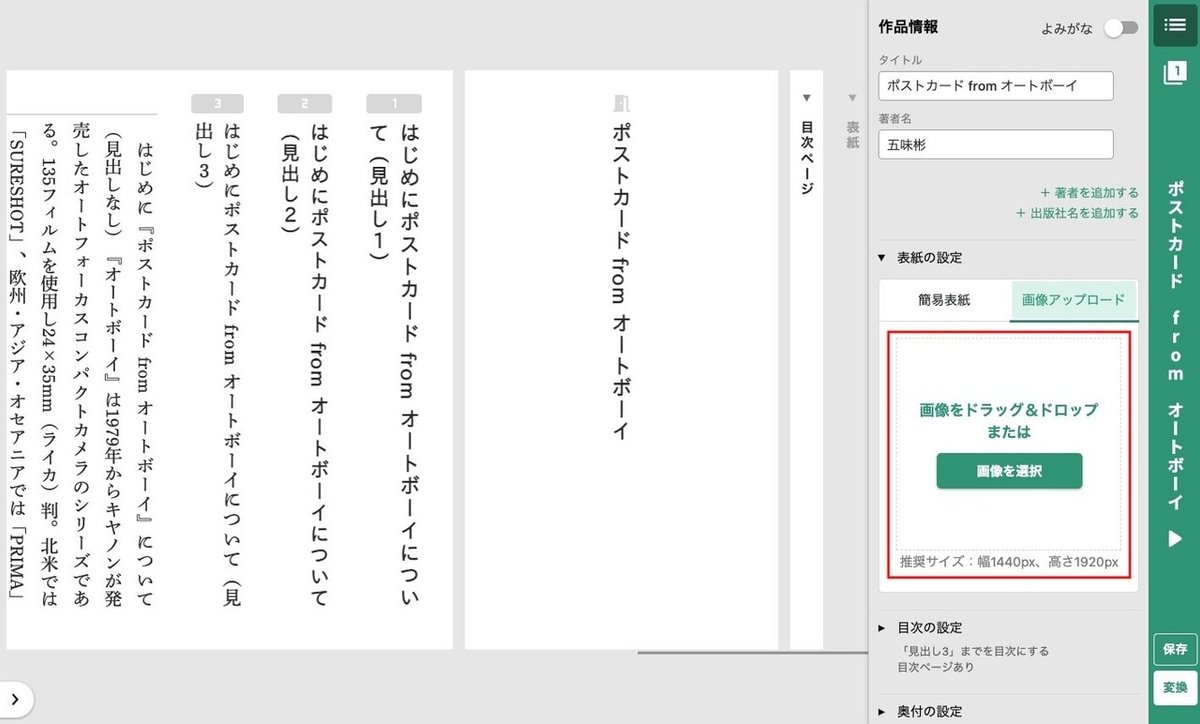Image resolution: width=1200 pixels, height=724 pixels.
Task: Click the heading level "1" badge on the page
Action: [x=395, y=102]
